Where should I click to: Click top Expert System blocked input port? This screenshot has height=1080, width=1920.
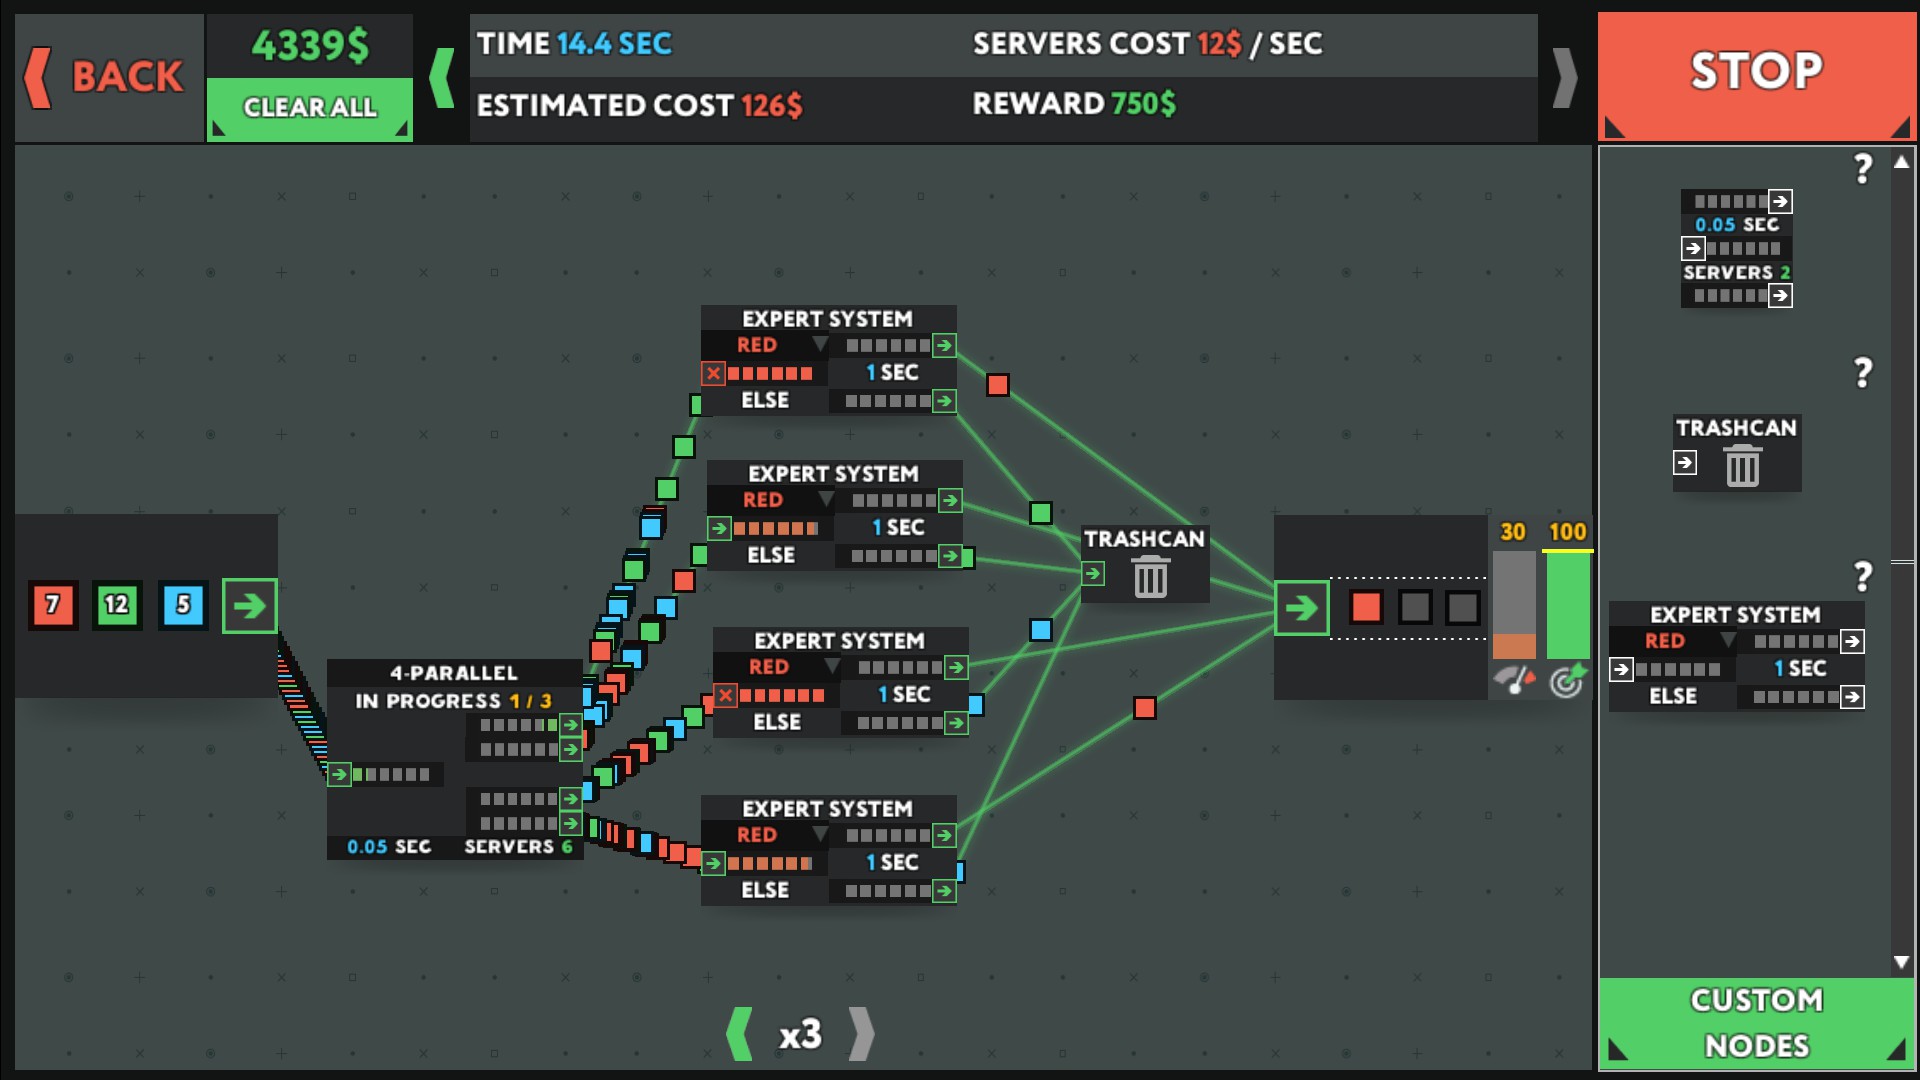[713, 374]
